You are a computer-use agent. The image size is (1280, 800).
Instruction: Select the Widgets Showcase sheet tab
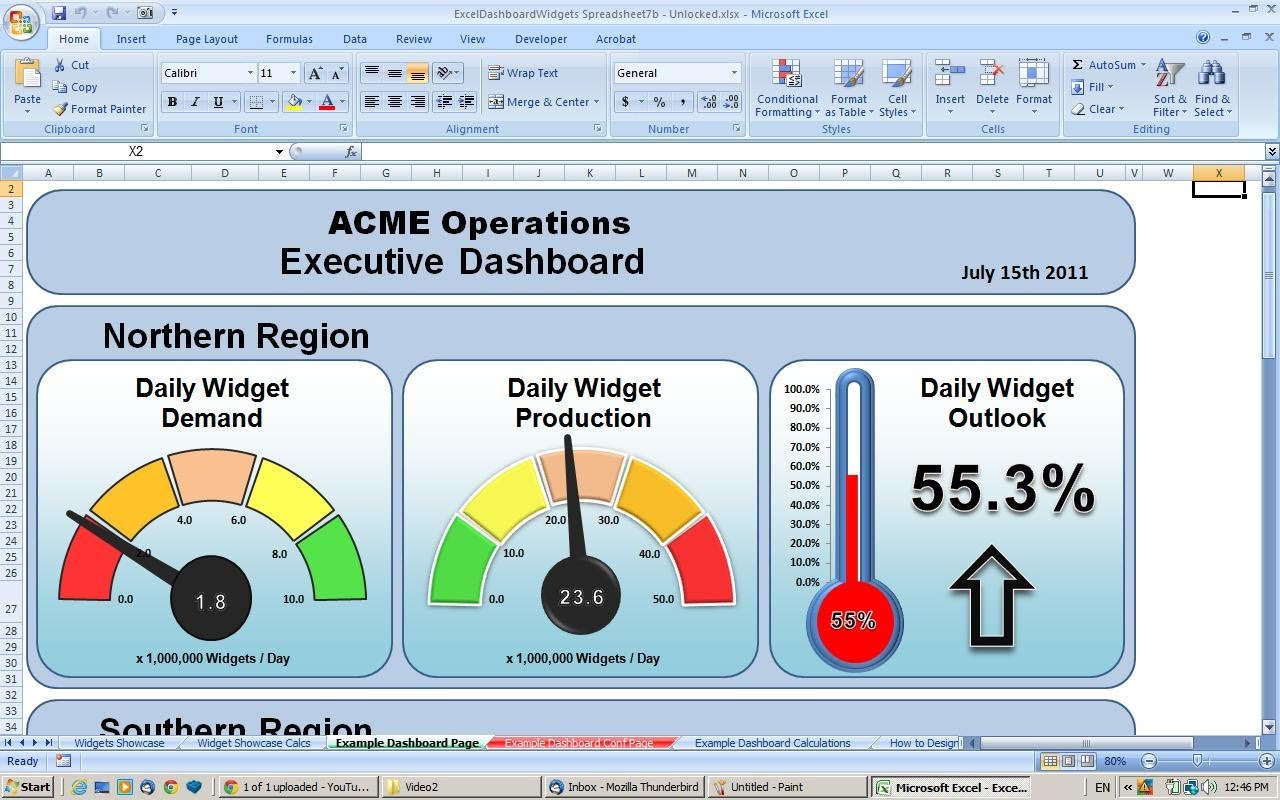coord(119,743)
